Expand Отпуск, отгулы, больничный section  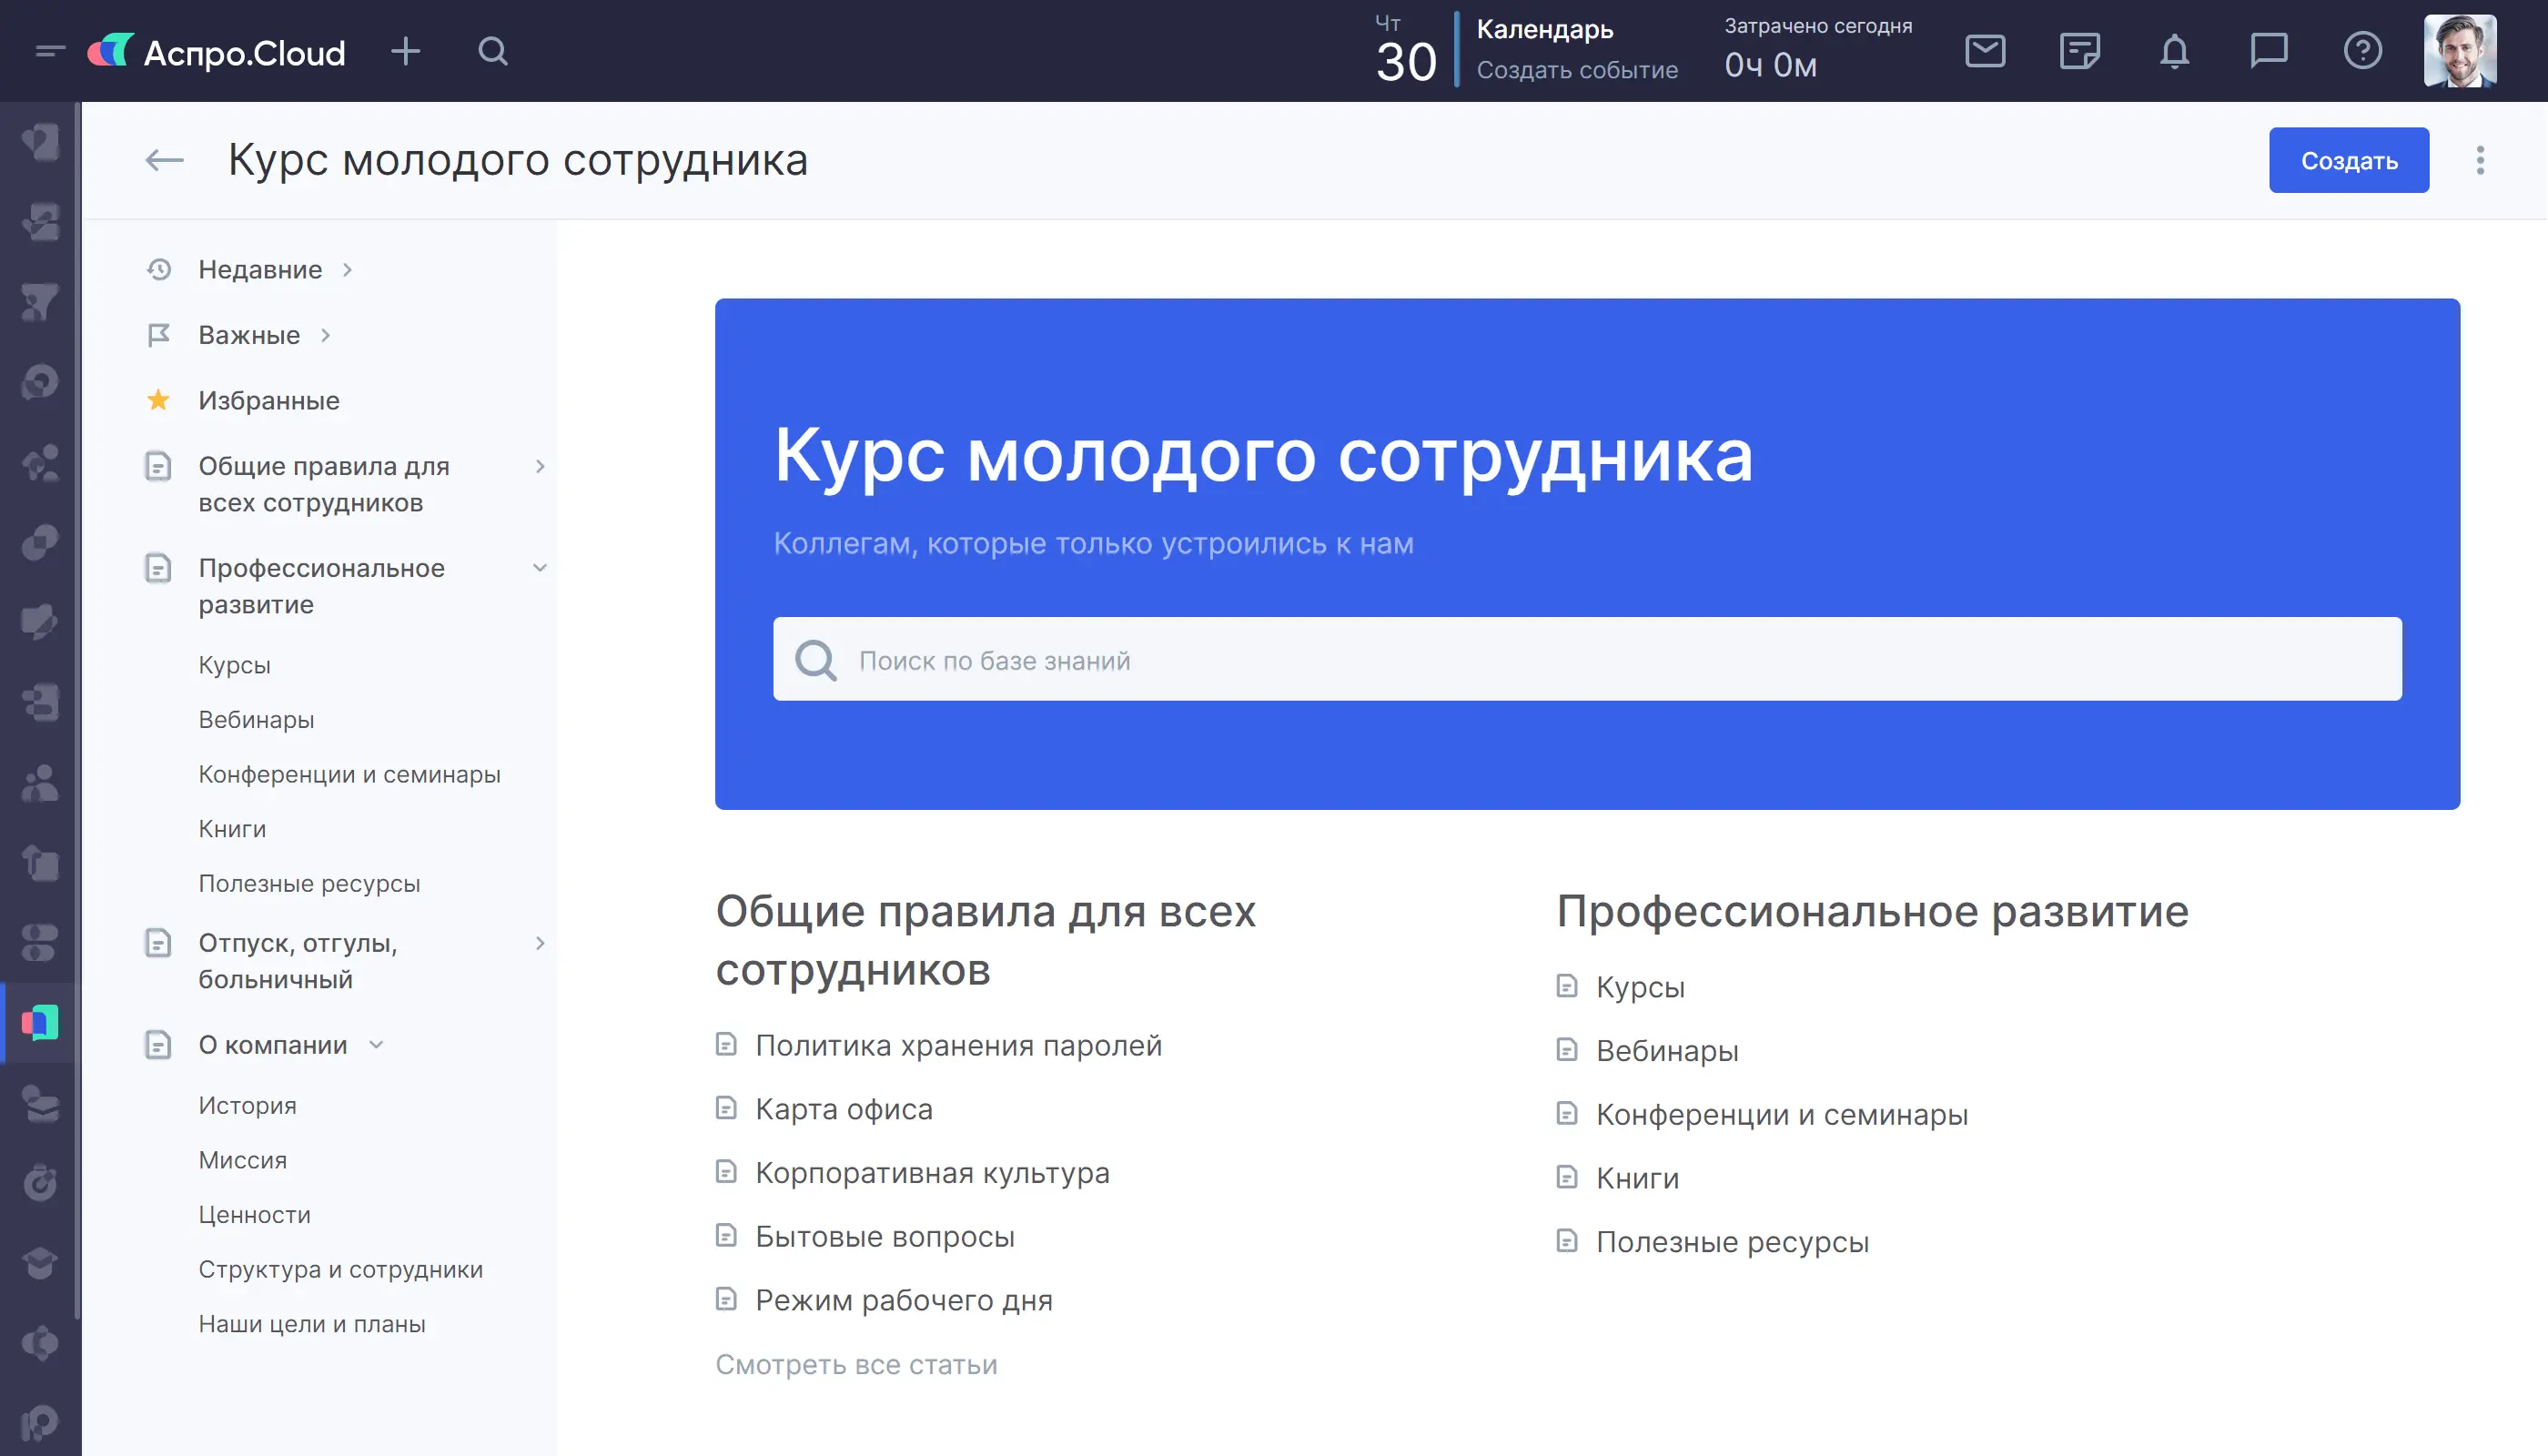point(540,943)
